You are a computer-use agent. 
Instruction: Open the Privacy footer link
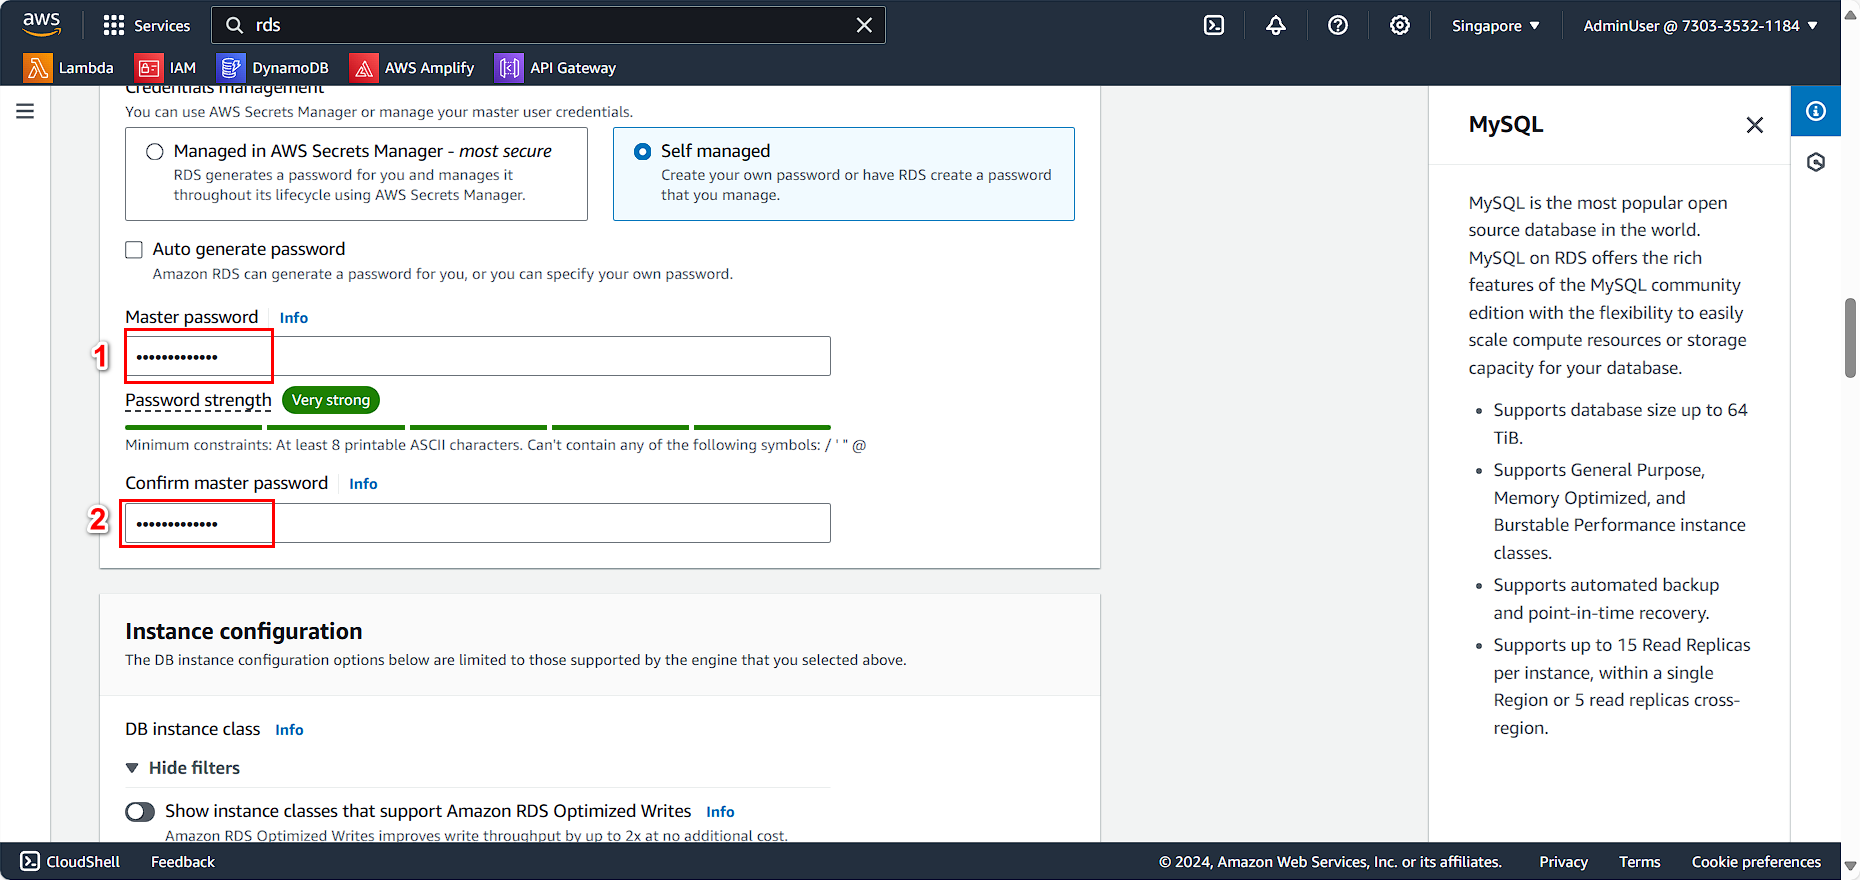(1563, 862)
